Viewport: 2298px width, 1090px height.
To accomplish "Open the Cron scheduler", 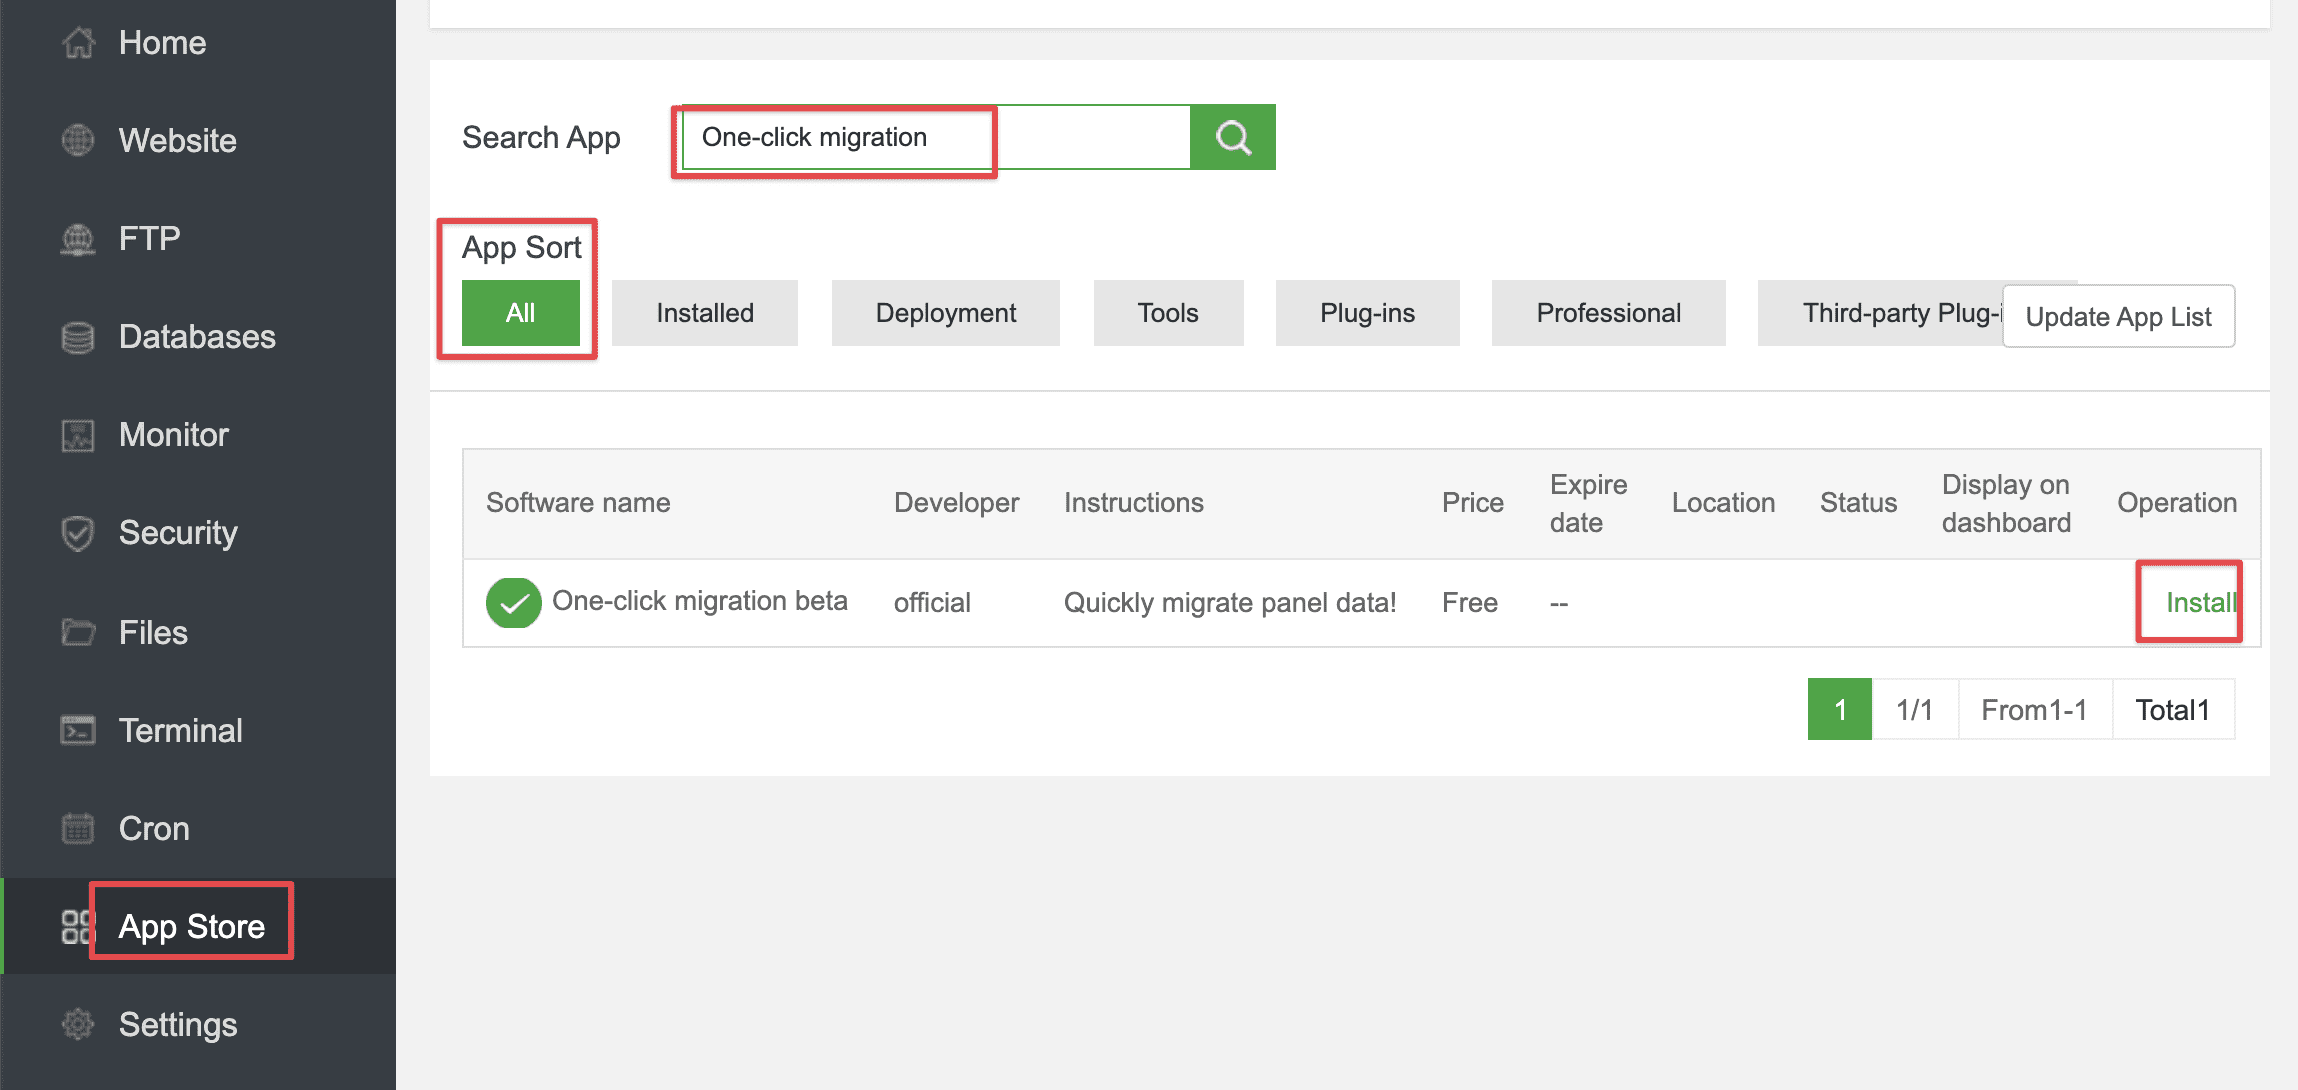I will pos(153,827).
